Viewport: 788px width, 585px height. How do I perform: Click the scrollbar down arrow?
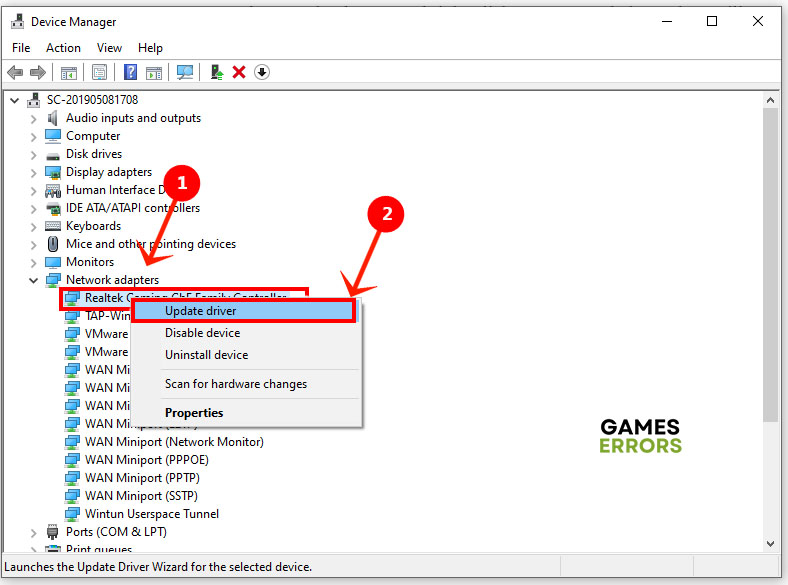point(770,543)
